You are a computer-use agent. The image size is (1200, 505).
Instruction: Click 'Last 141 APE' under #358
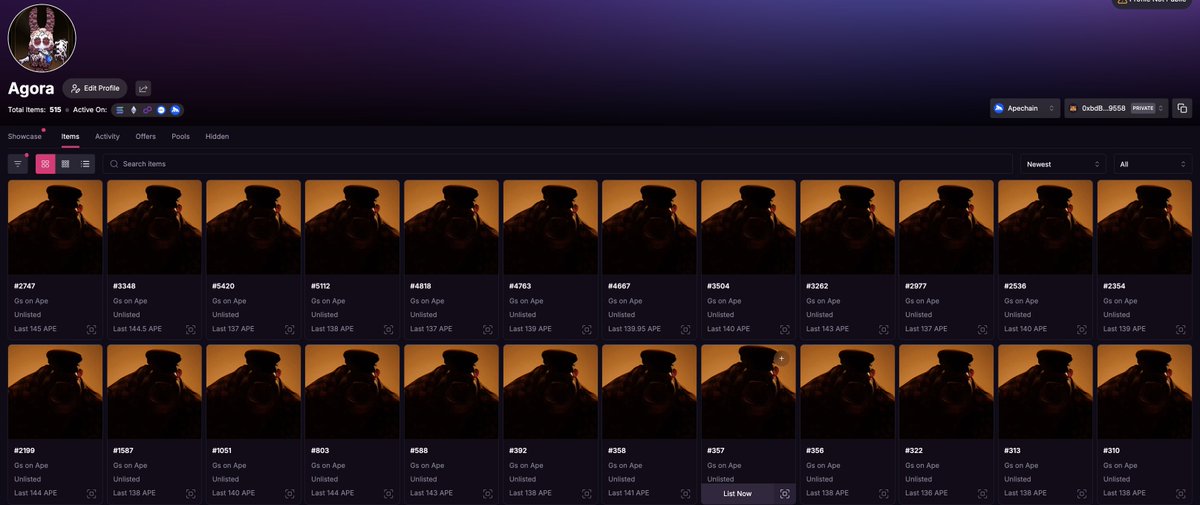(629, 493)
